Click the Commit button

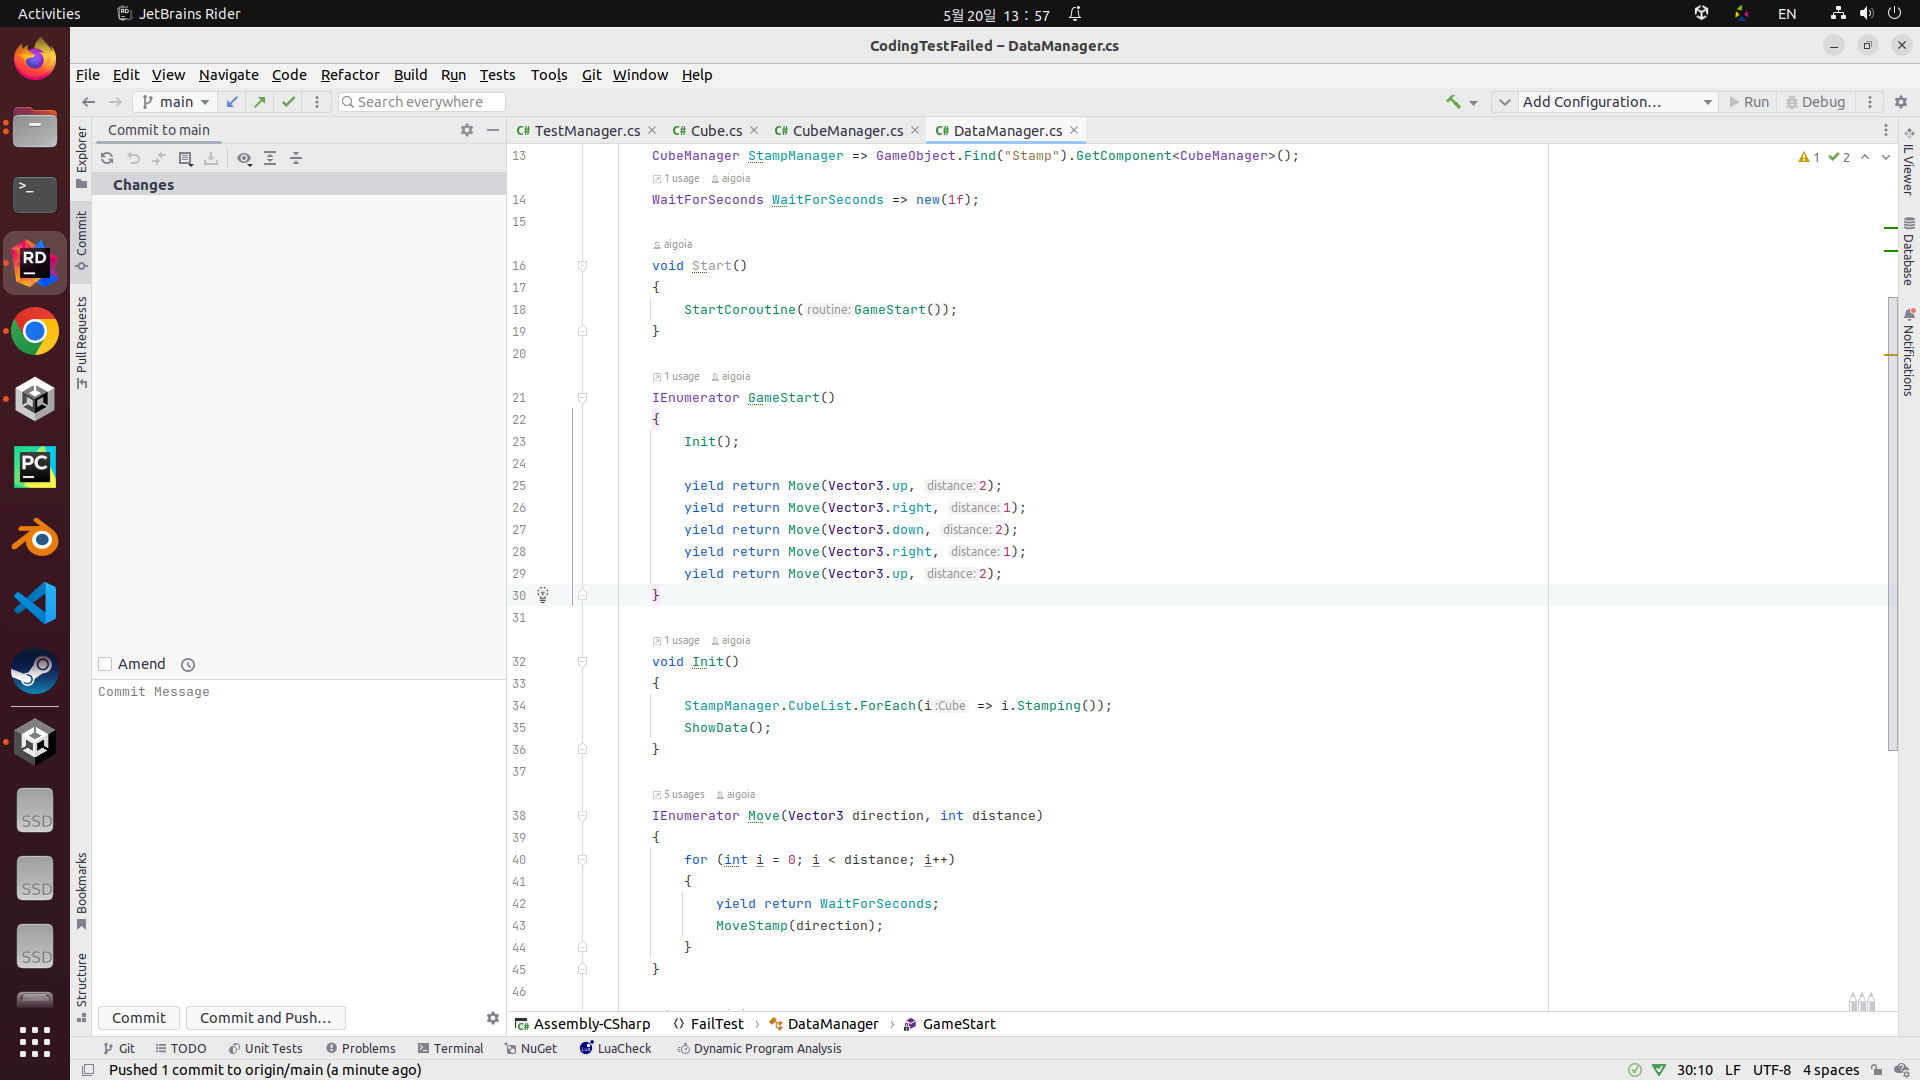tap(139, 1018)
